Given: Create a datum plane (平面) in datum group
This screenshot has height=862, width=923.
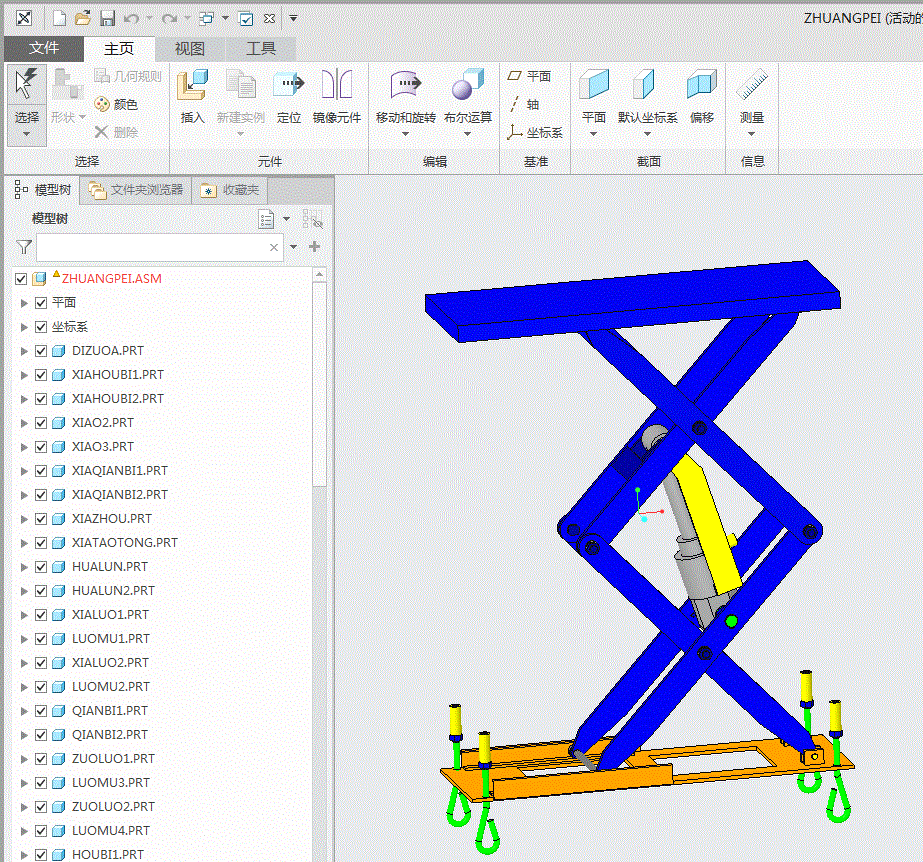Looking at the screenshot, I should pos(529,76).
